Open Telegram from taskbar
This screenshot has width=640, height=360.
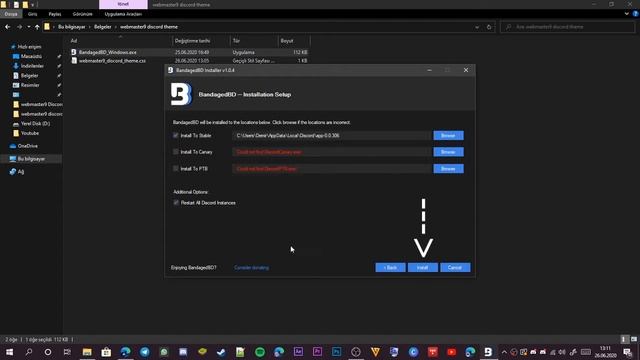point(144,352)
